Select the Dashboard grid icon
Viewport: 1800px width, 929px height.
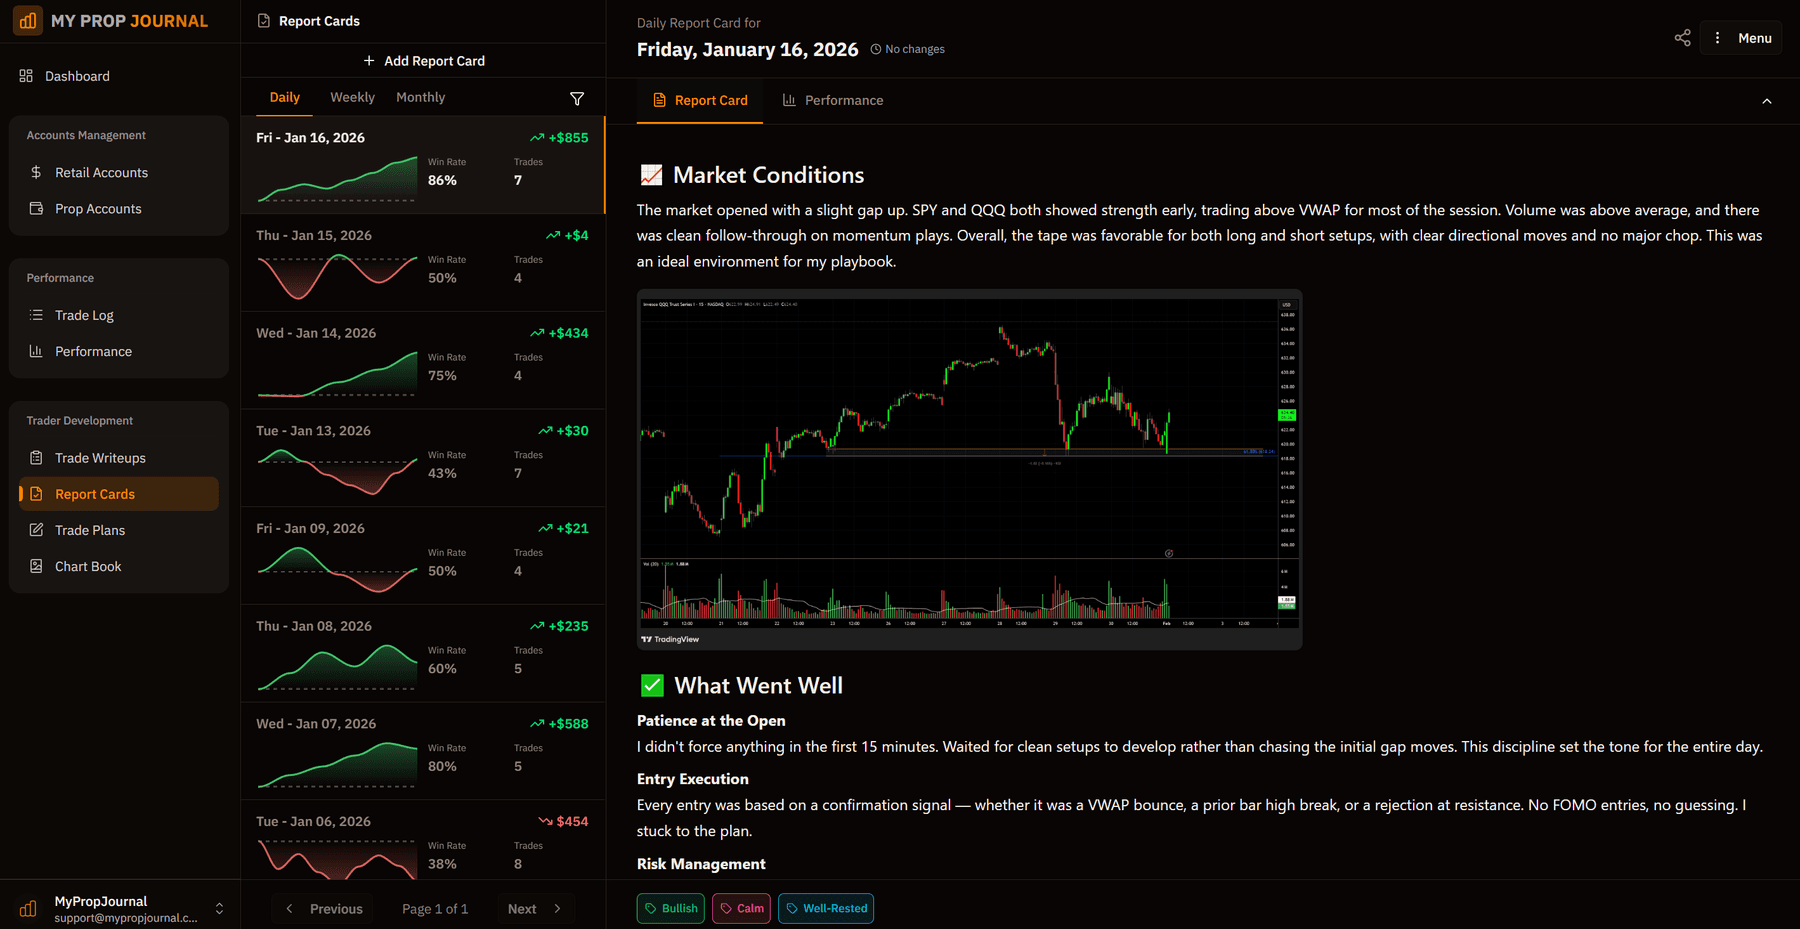24,75
